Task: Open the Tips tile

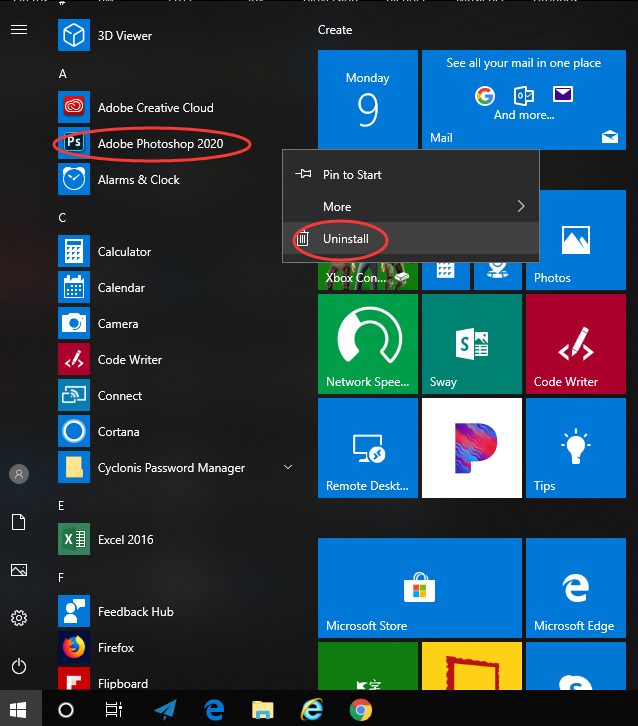Action: 576,448
